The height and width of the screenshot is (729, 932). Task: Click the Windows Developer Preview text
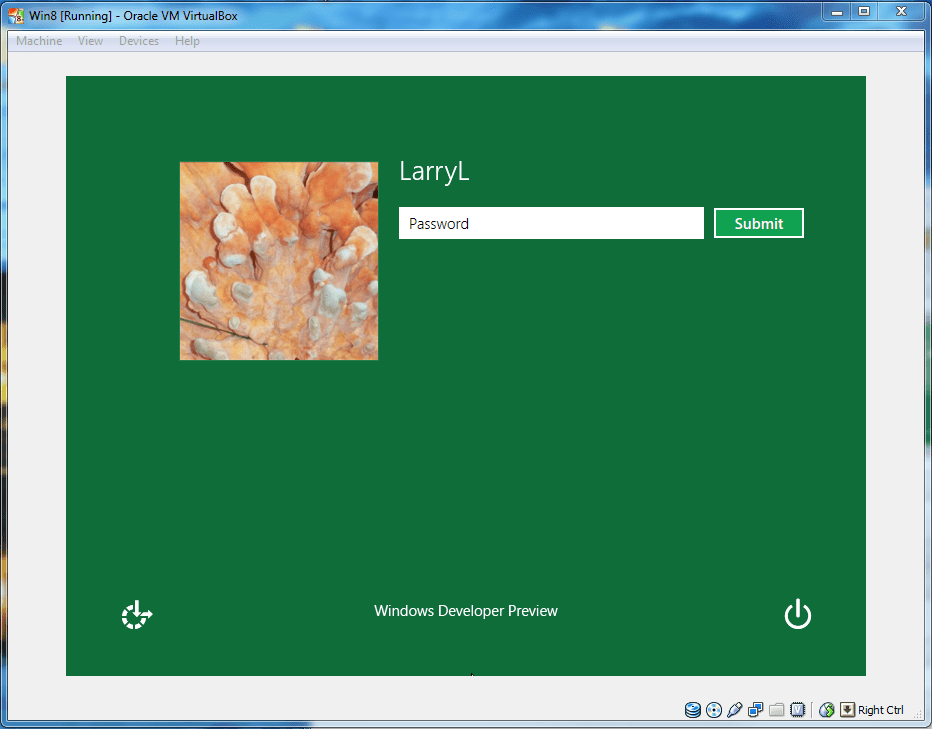tap(466, 611)
